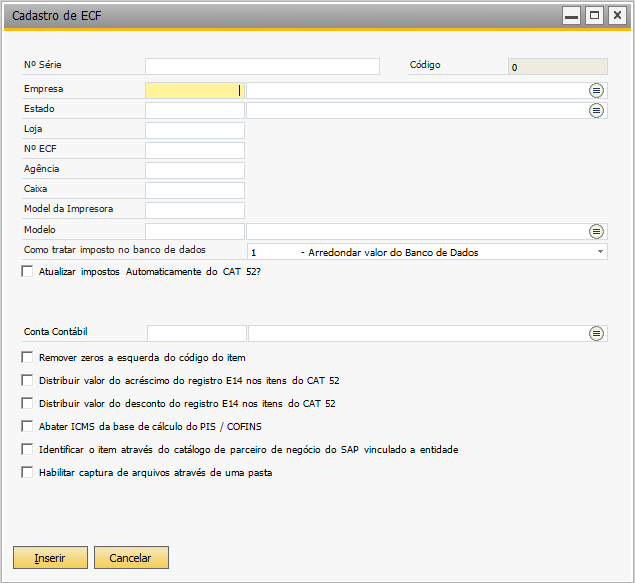The height and width of the screenshot is (583, 635).
Task: Click the Cancelar button
Action: (x=131, y=557)
